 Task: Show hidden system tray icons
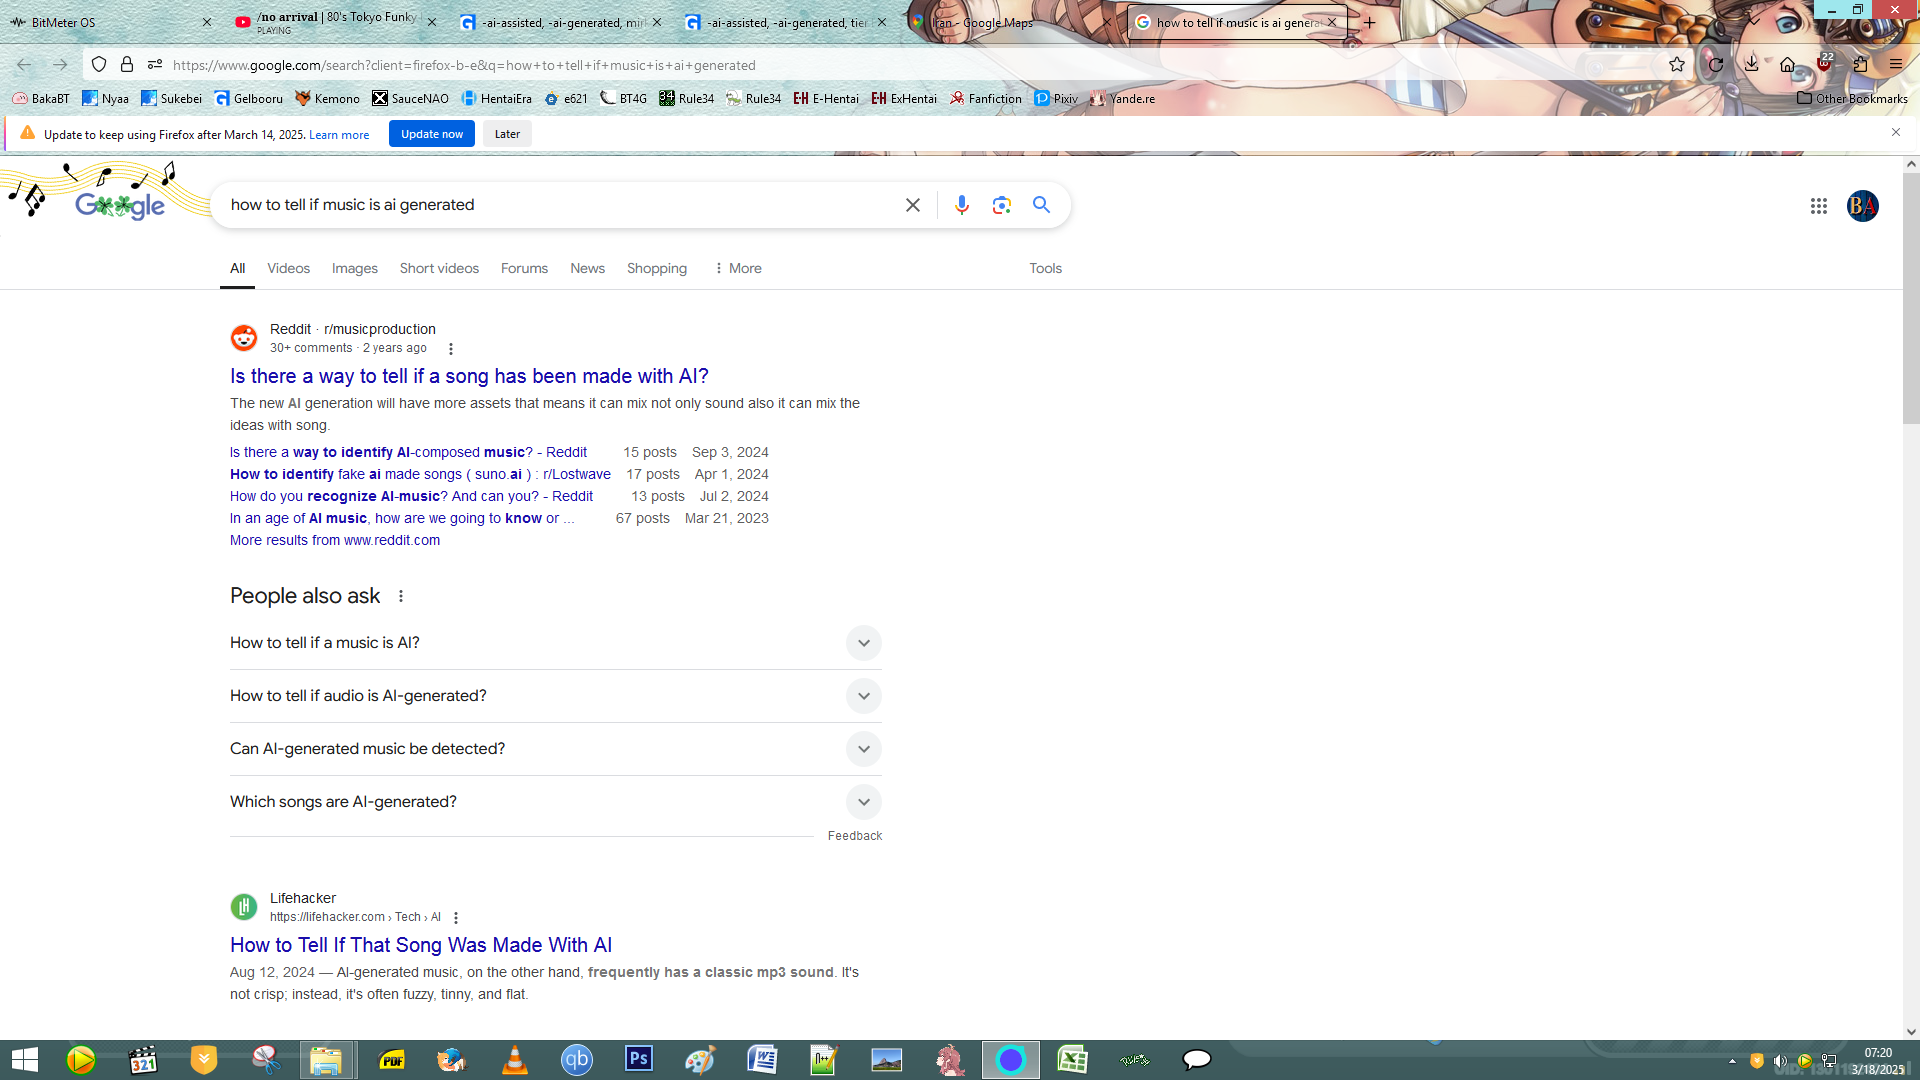[1732, 1061]
